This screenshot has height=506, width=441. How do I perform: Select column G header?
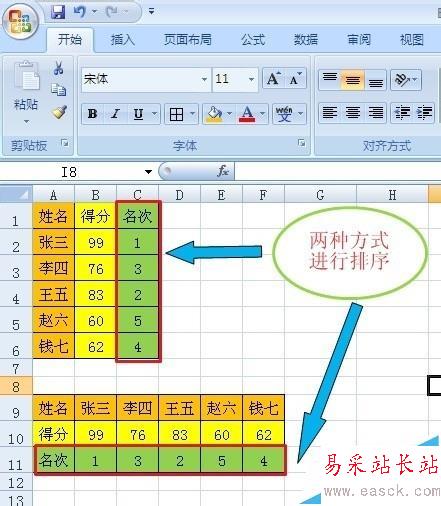pyautogui.click(x=320, y=195)
